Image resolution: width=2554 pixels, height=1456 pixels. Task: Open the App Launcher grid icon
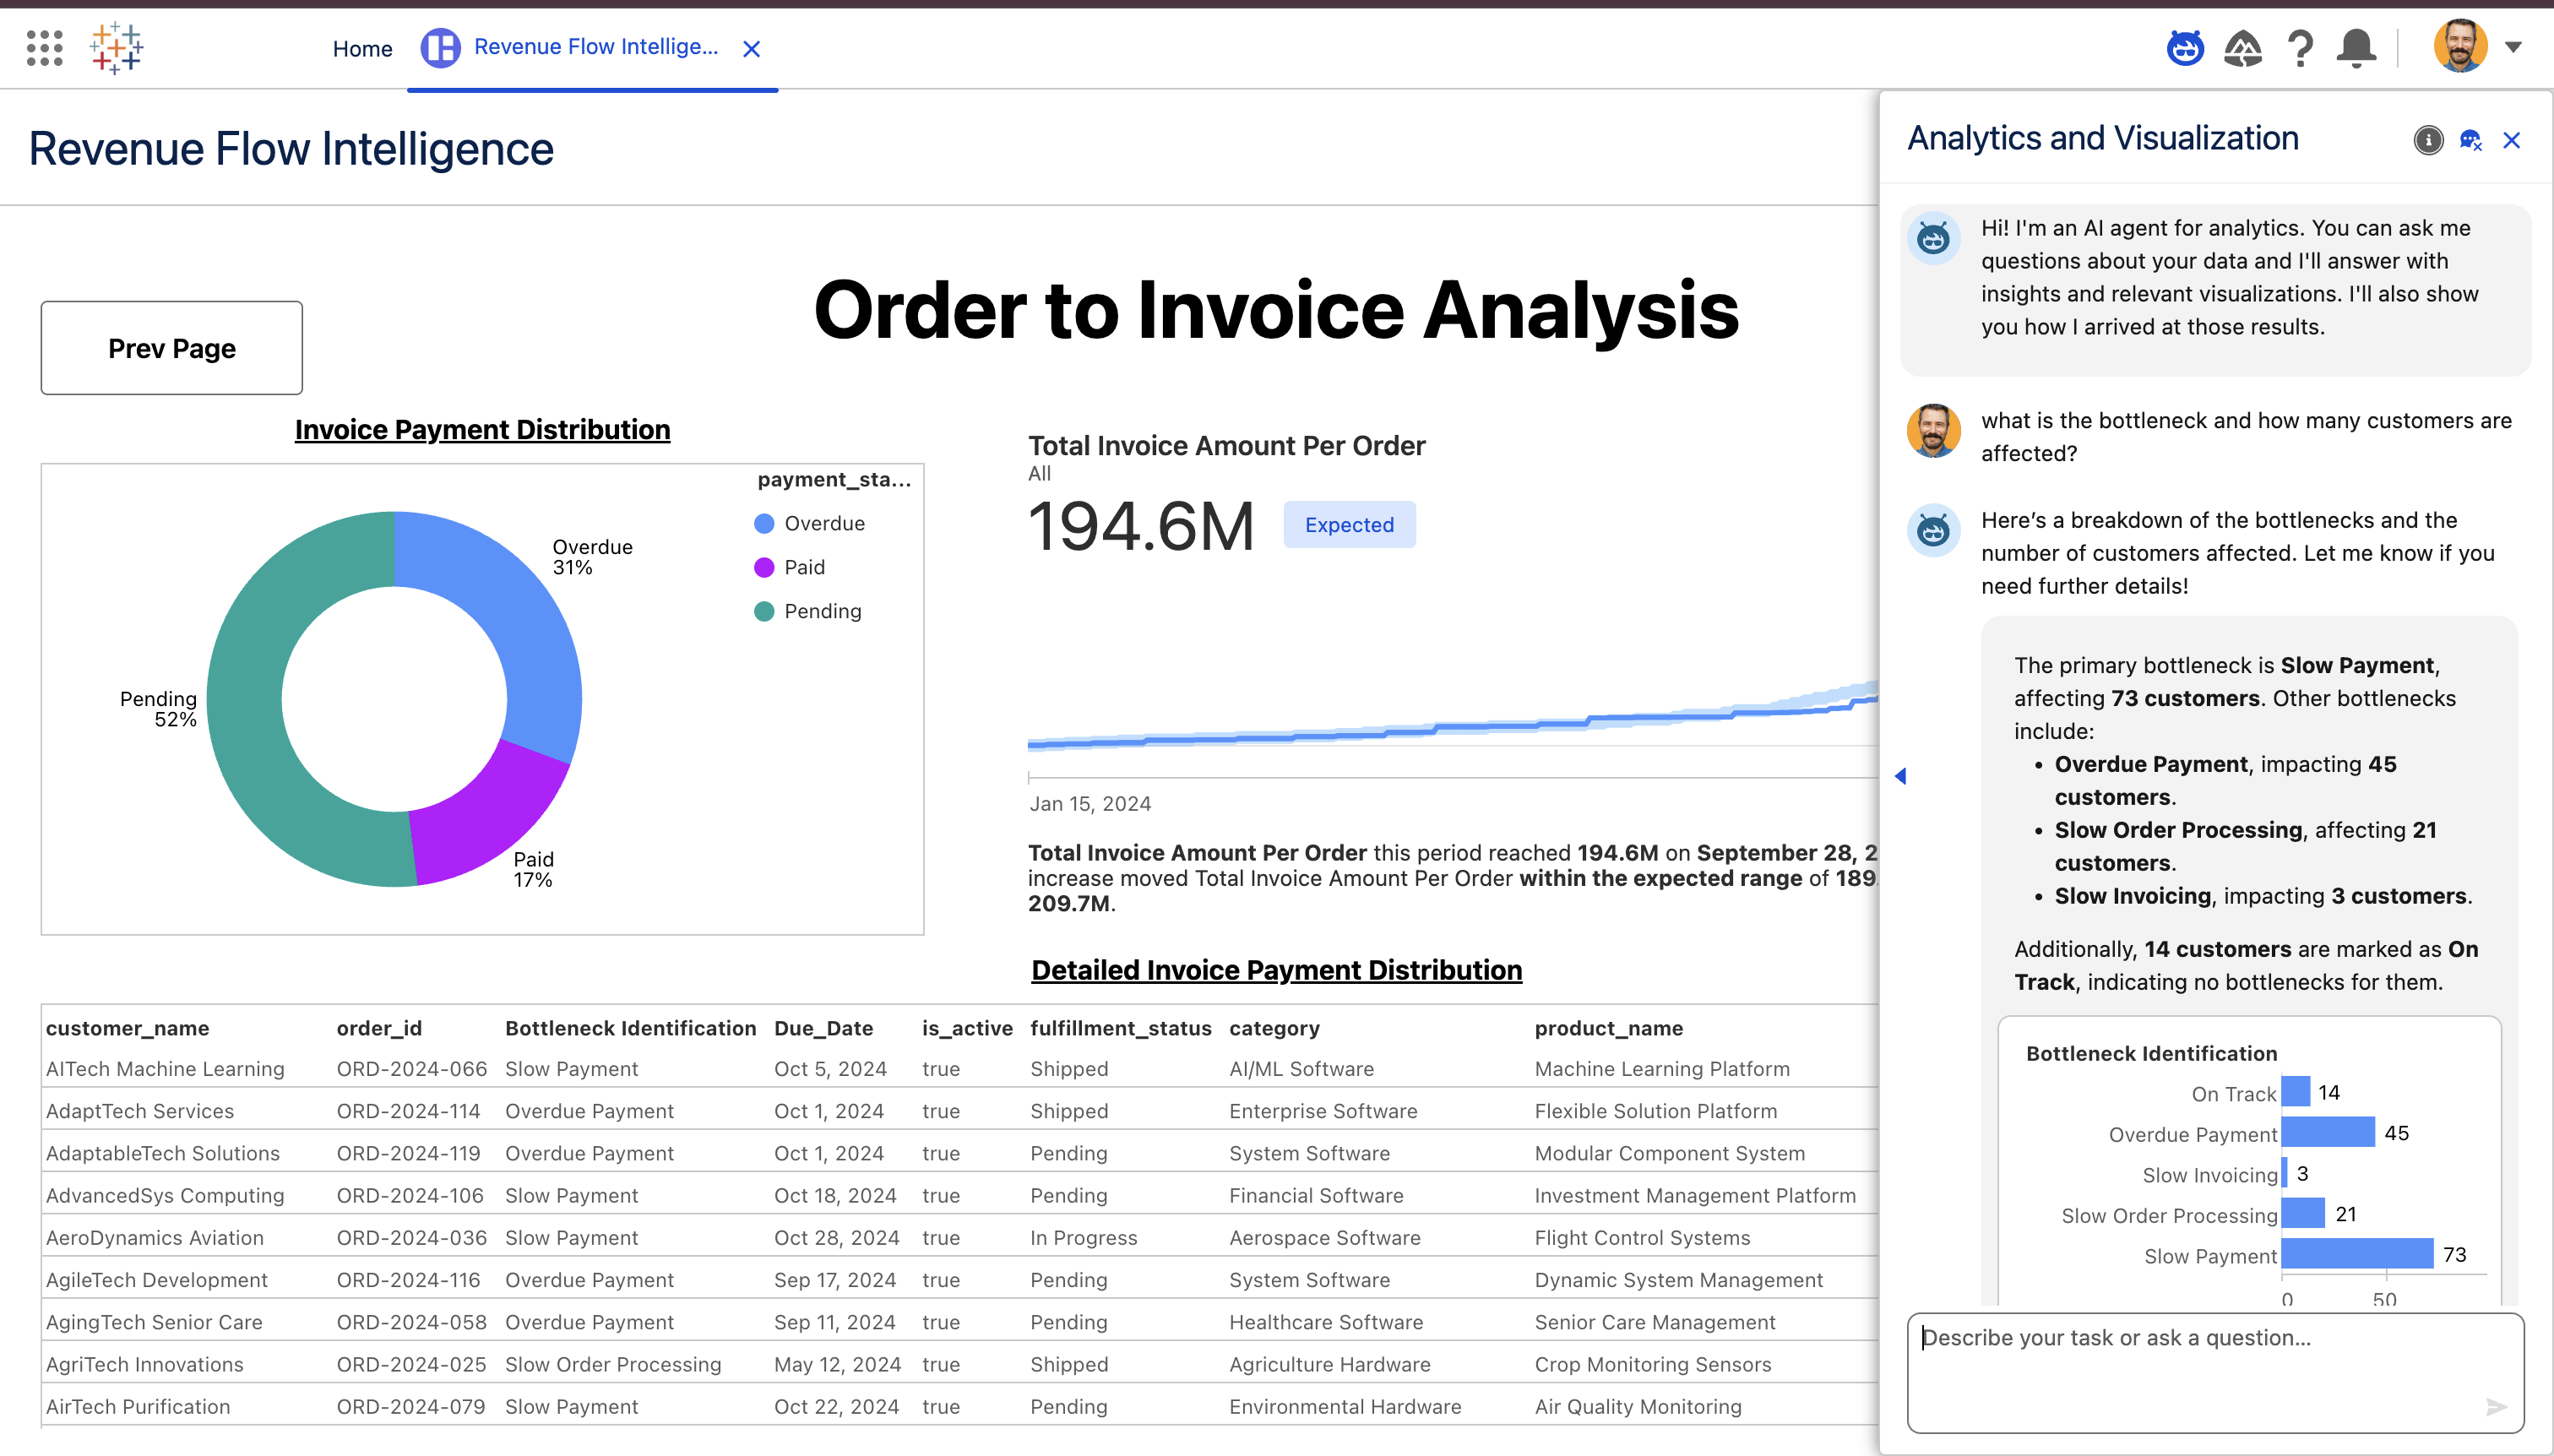[44, 47]
